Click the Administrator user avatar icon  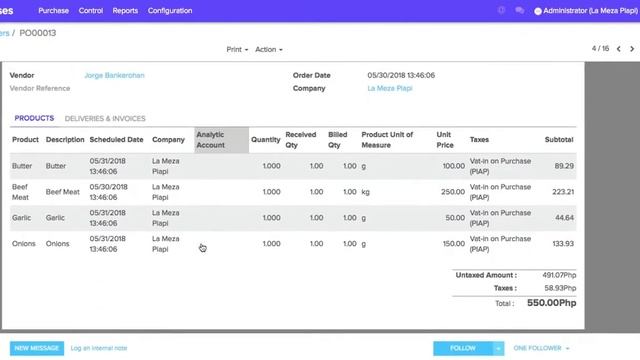point(538,11)
